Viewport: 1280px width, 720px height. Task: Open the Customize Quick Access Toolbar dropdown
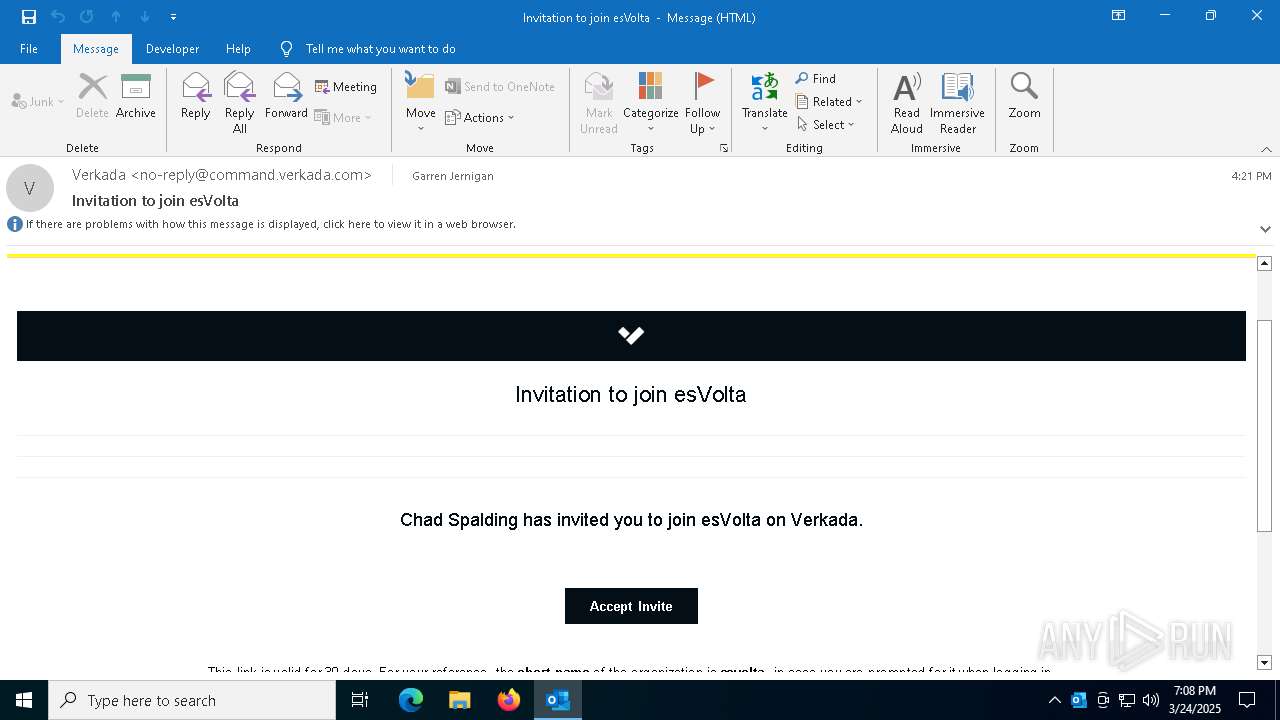[x=174, y=17]
